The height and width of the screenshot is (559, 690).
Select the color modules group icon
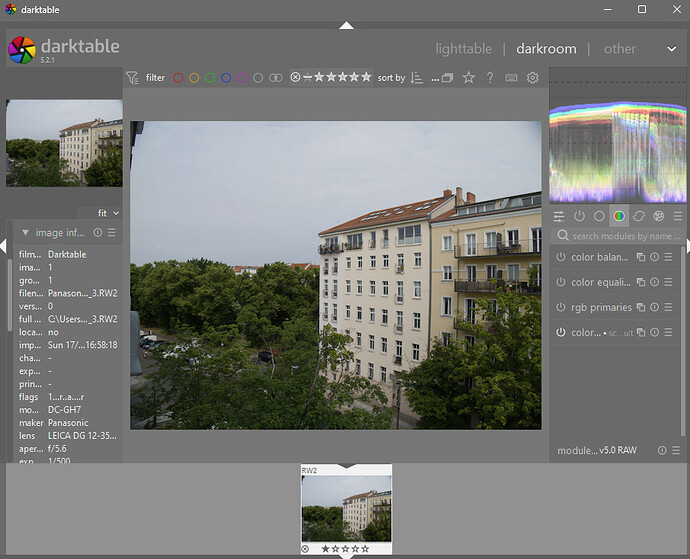coord(619,216)
